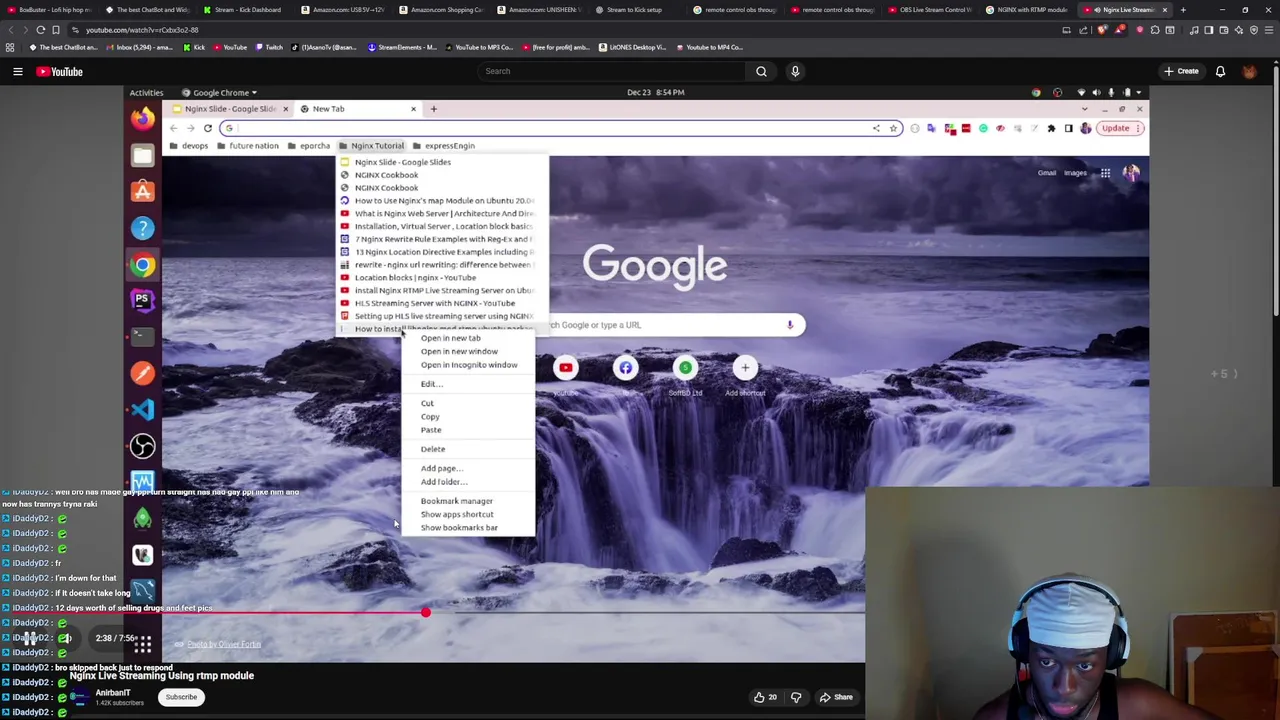Open the future nation bookmarks folder
This screenshot has height=720, width=1280.
click(x=247, y=146)
